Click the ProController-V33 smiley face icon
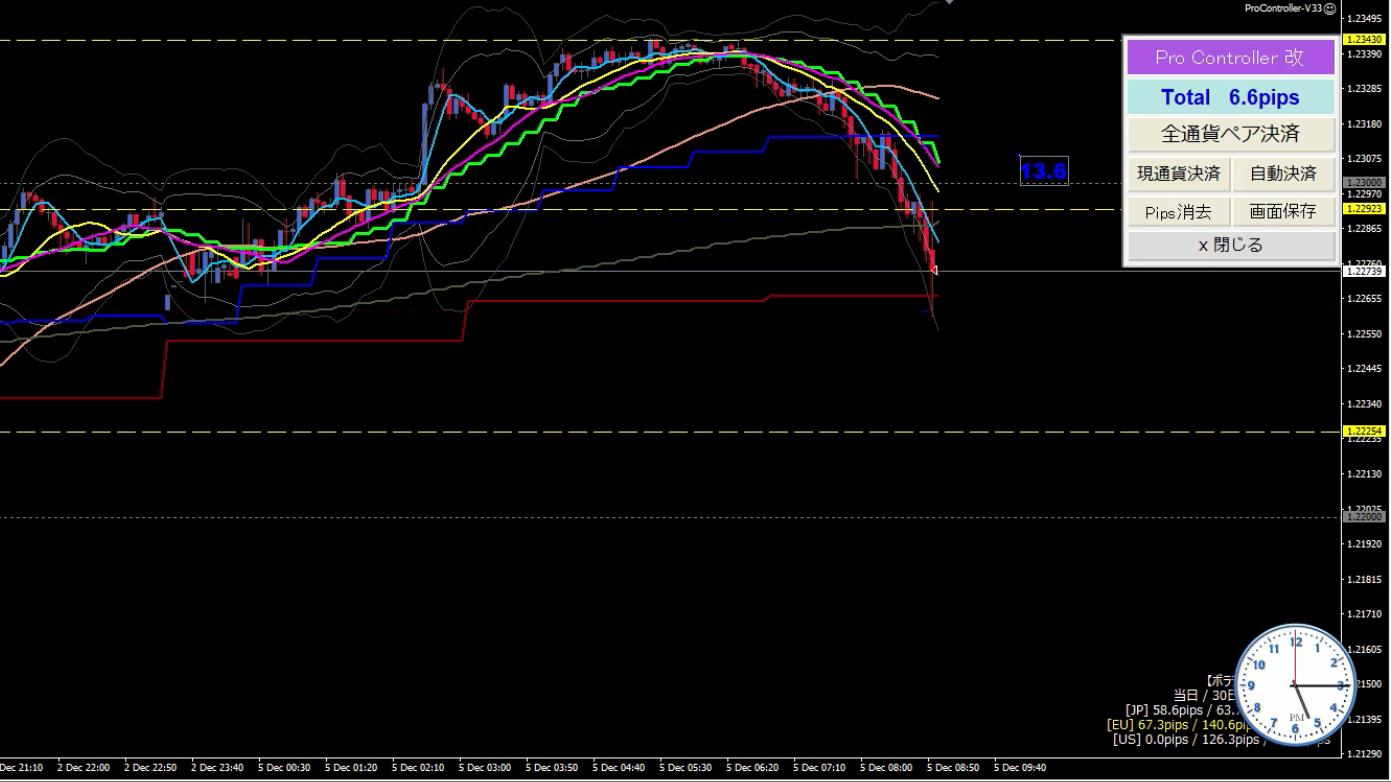 (1330, 8)
